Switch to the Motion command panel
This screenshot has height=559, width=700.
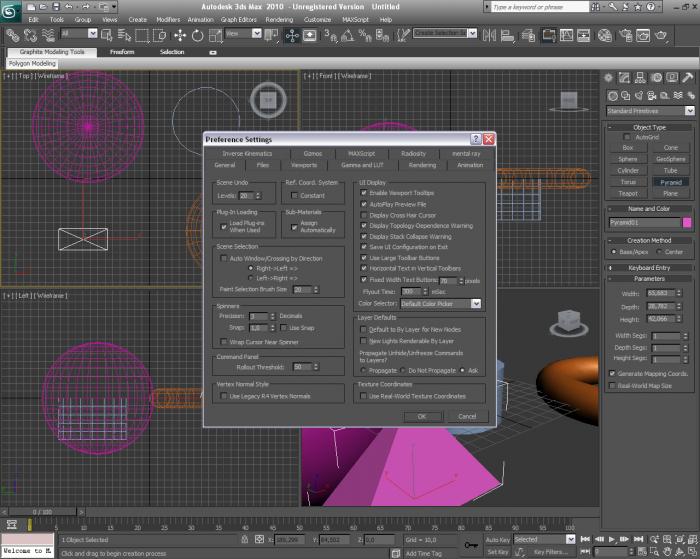656,78
